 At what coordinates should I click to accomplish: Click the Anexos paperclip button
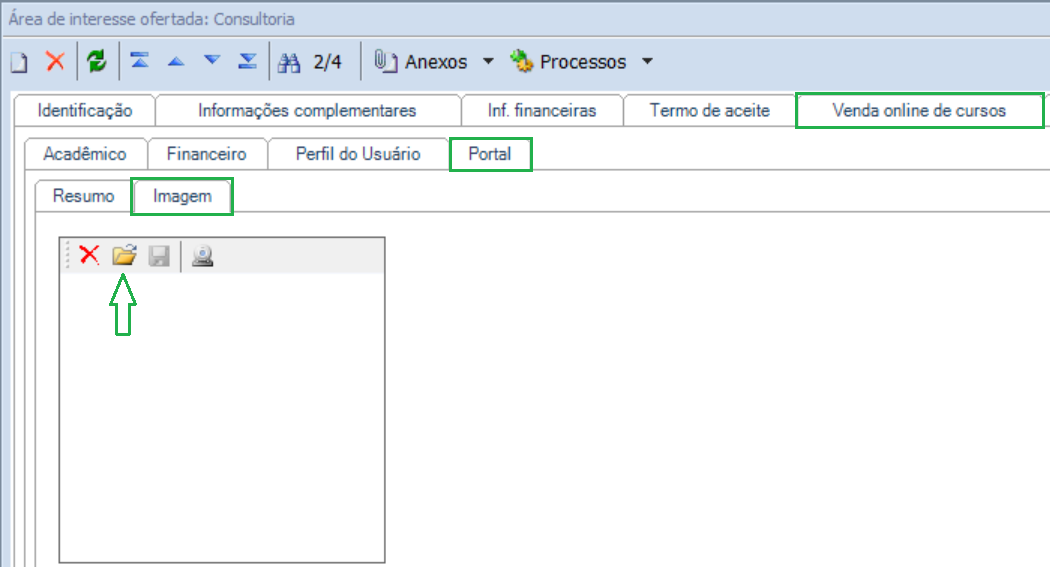coord(421,62)
